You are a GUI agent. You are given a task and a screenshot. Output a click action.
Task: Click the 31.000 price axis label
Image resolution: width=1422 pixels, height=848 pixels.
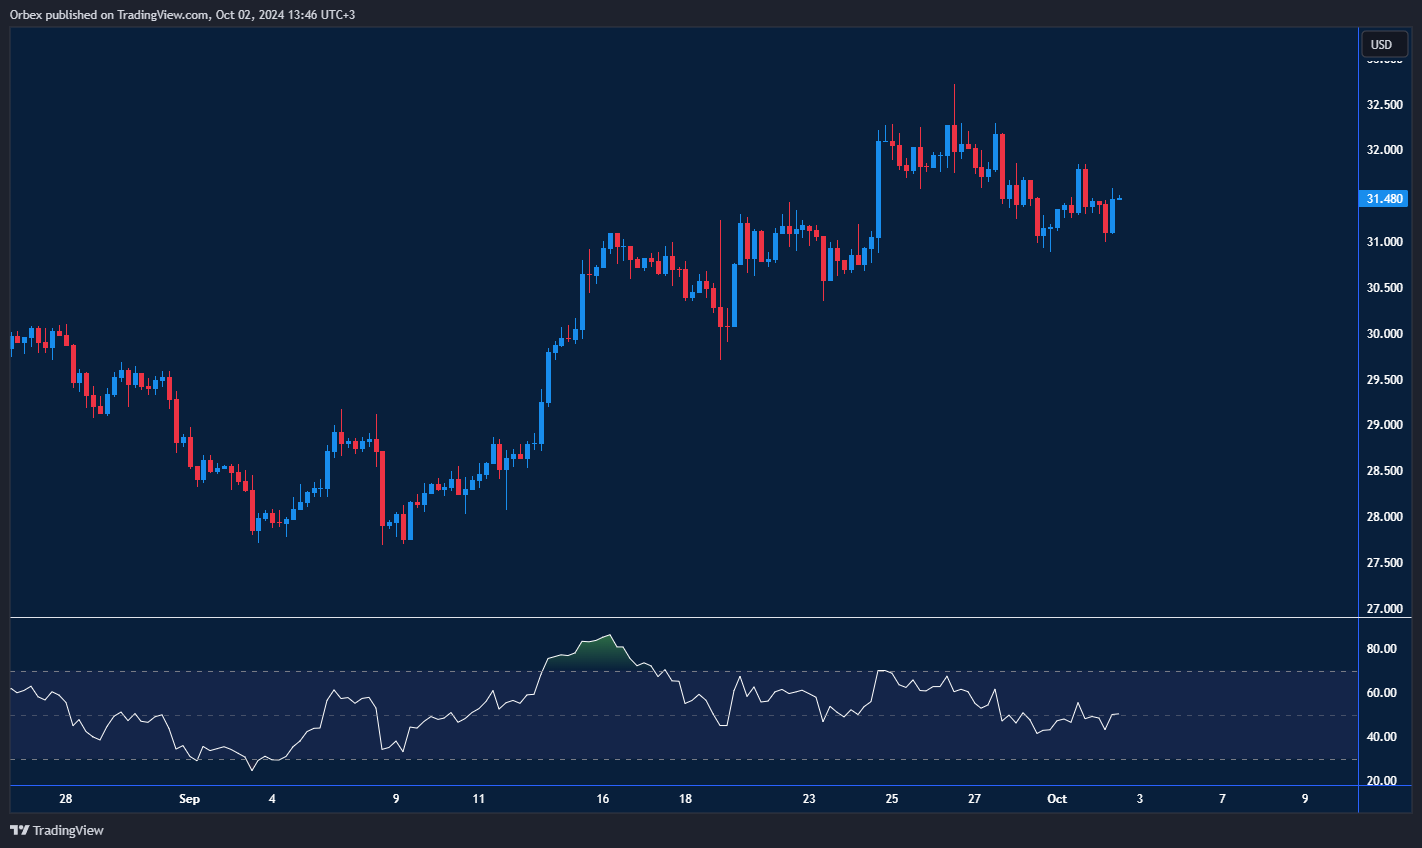1384,242
